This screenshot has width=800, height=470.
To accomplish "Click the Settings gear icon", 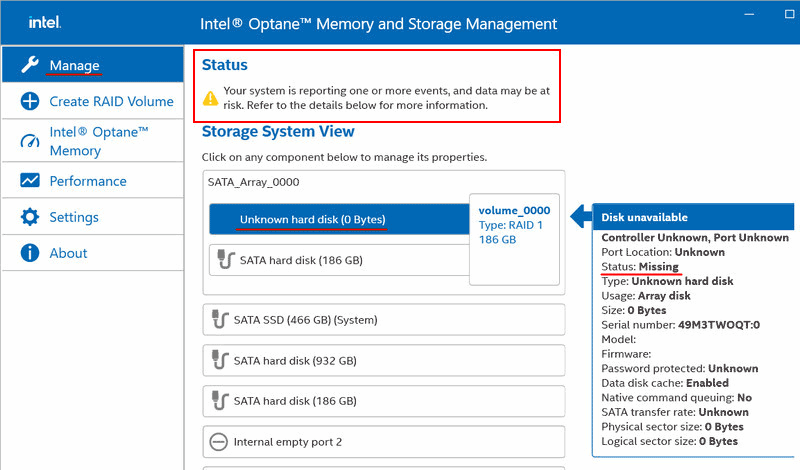I will pyautogui.click(x=30, y=217).
